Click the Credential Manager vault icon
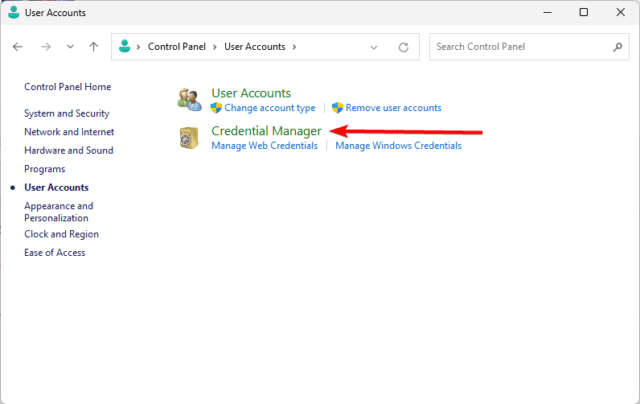This screenshot has height=404, width=640. click(188, 137)
